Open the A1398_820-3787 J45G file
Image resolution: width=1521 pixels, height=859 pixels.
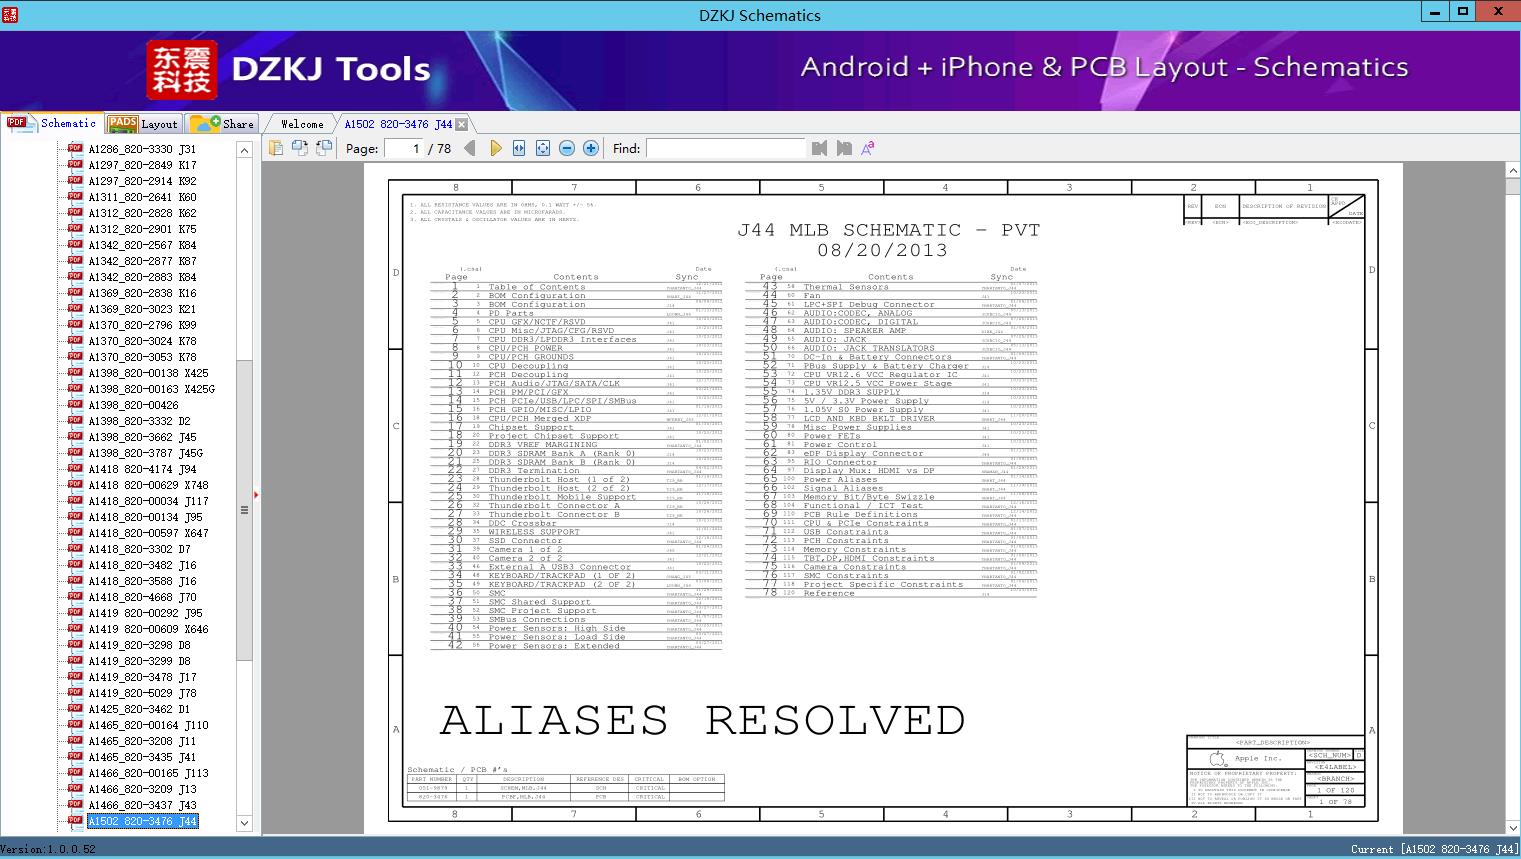[145, 453]
